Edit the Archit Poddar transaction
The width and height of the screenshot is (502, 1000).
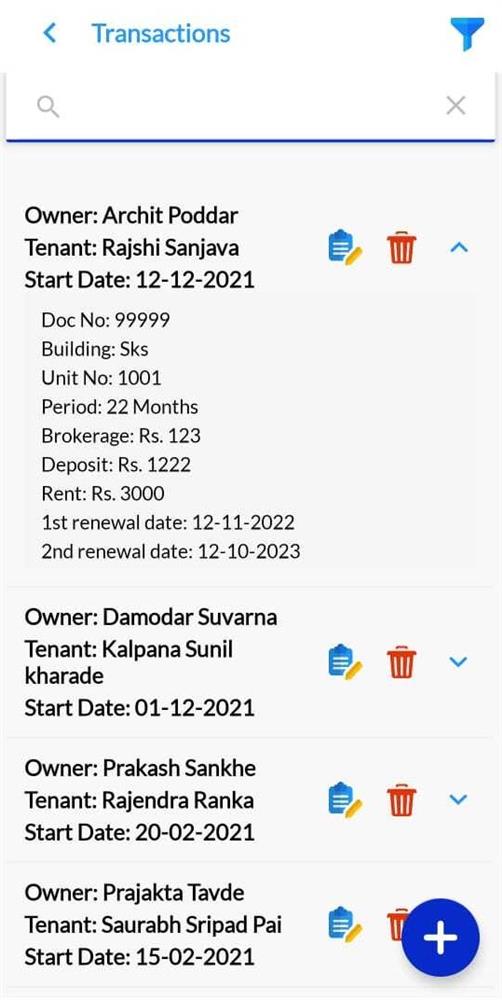pos(345,247)
